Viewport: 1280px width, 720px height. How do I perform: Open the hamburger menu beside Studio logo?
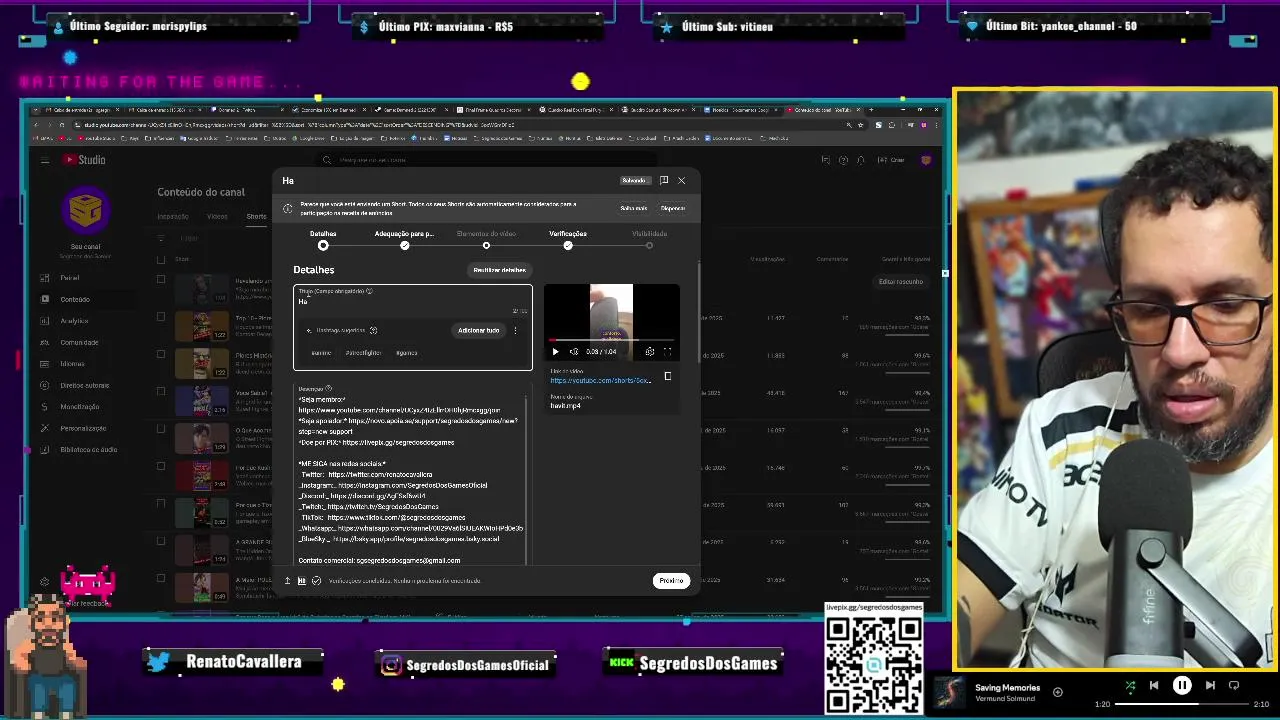45,160
